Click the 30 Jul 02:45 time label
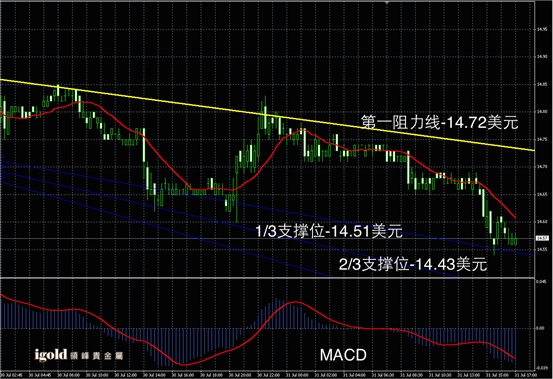This screenshot has height=379, width=553. pos(8,375)
